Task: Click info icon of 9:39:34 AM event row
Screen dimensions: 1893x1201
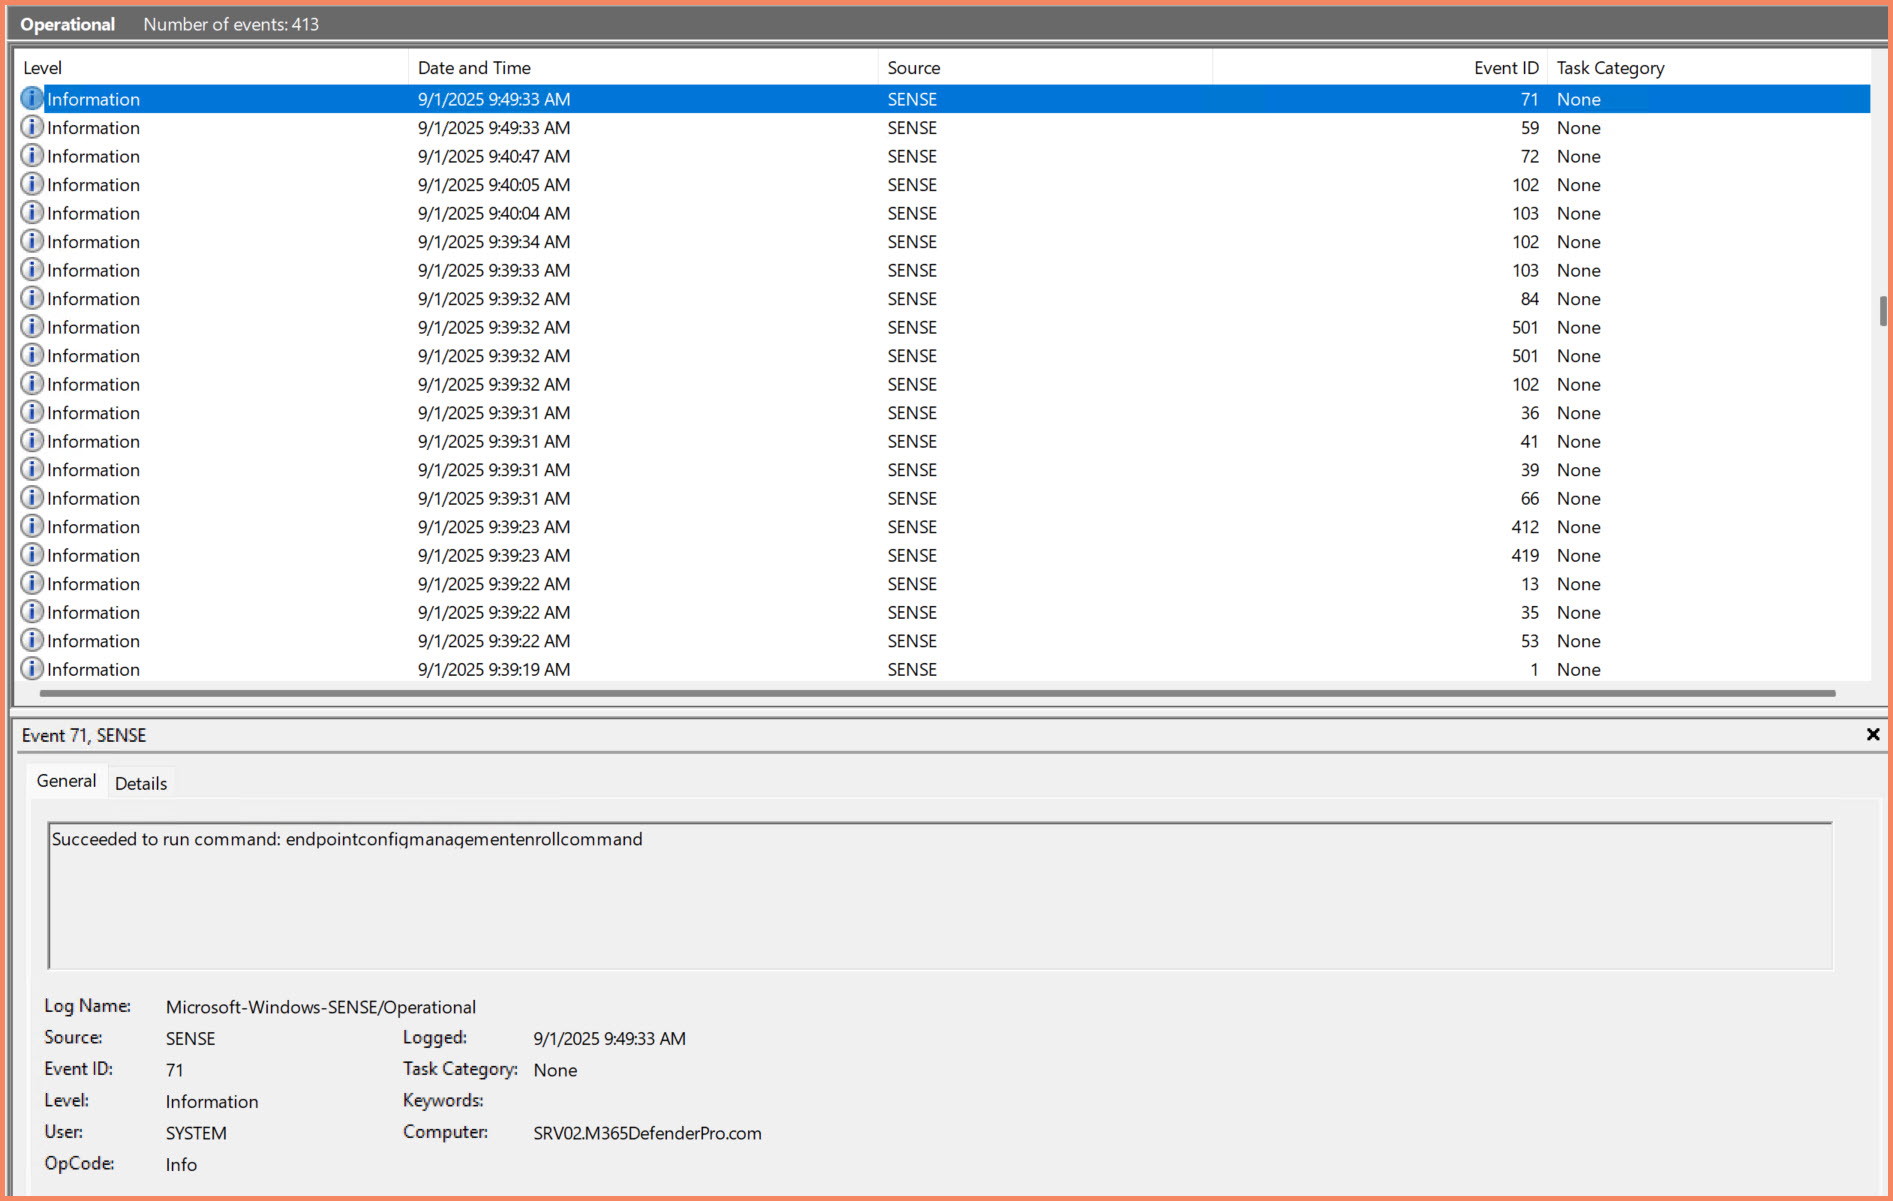Action: (x=32, y=241)
